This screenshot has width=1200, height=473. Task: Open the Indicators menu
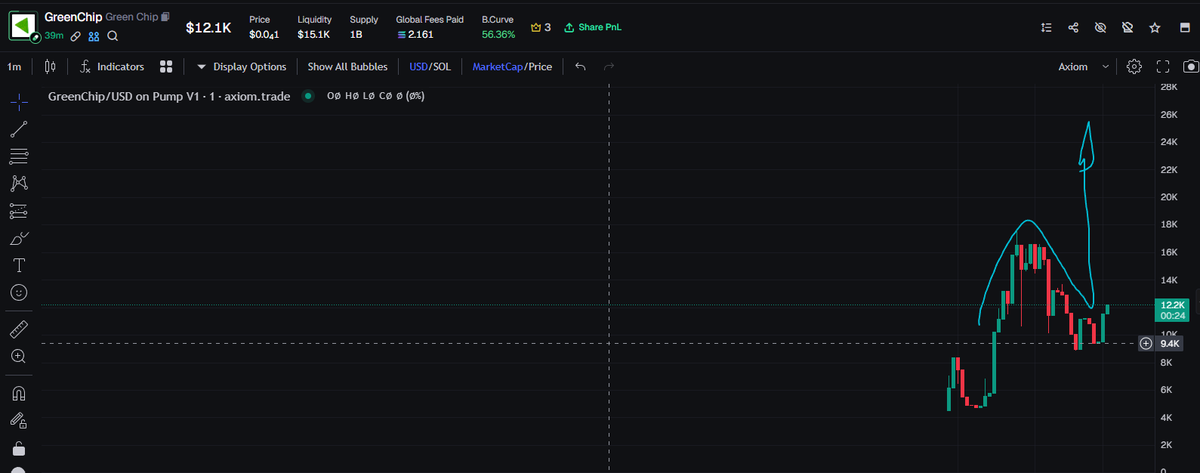coord(112,66)
